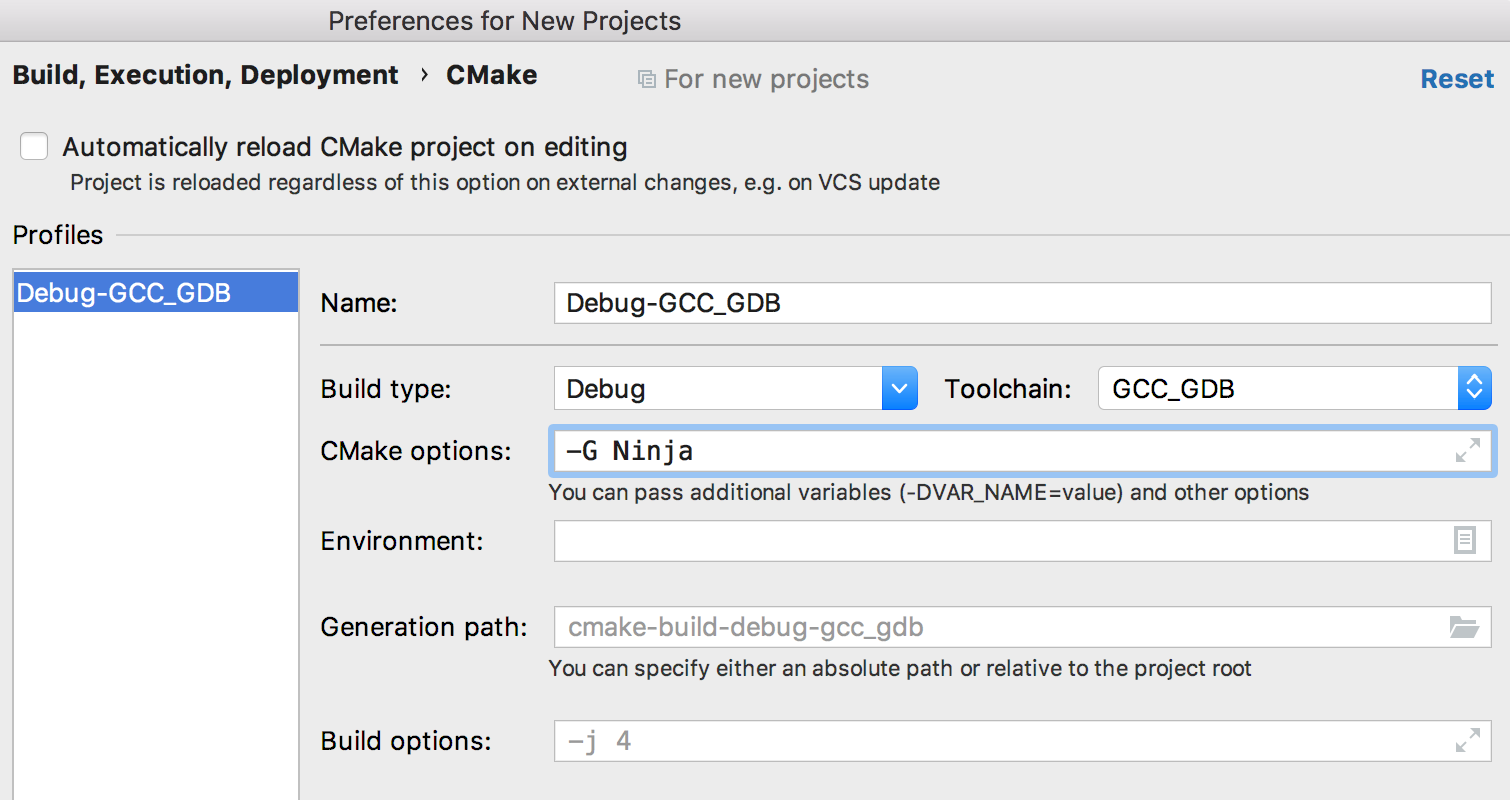The image size is (1510, 800).
Task: Enable automatically reload CMake project checkbox
Action: 34,147
